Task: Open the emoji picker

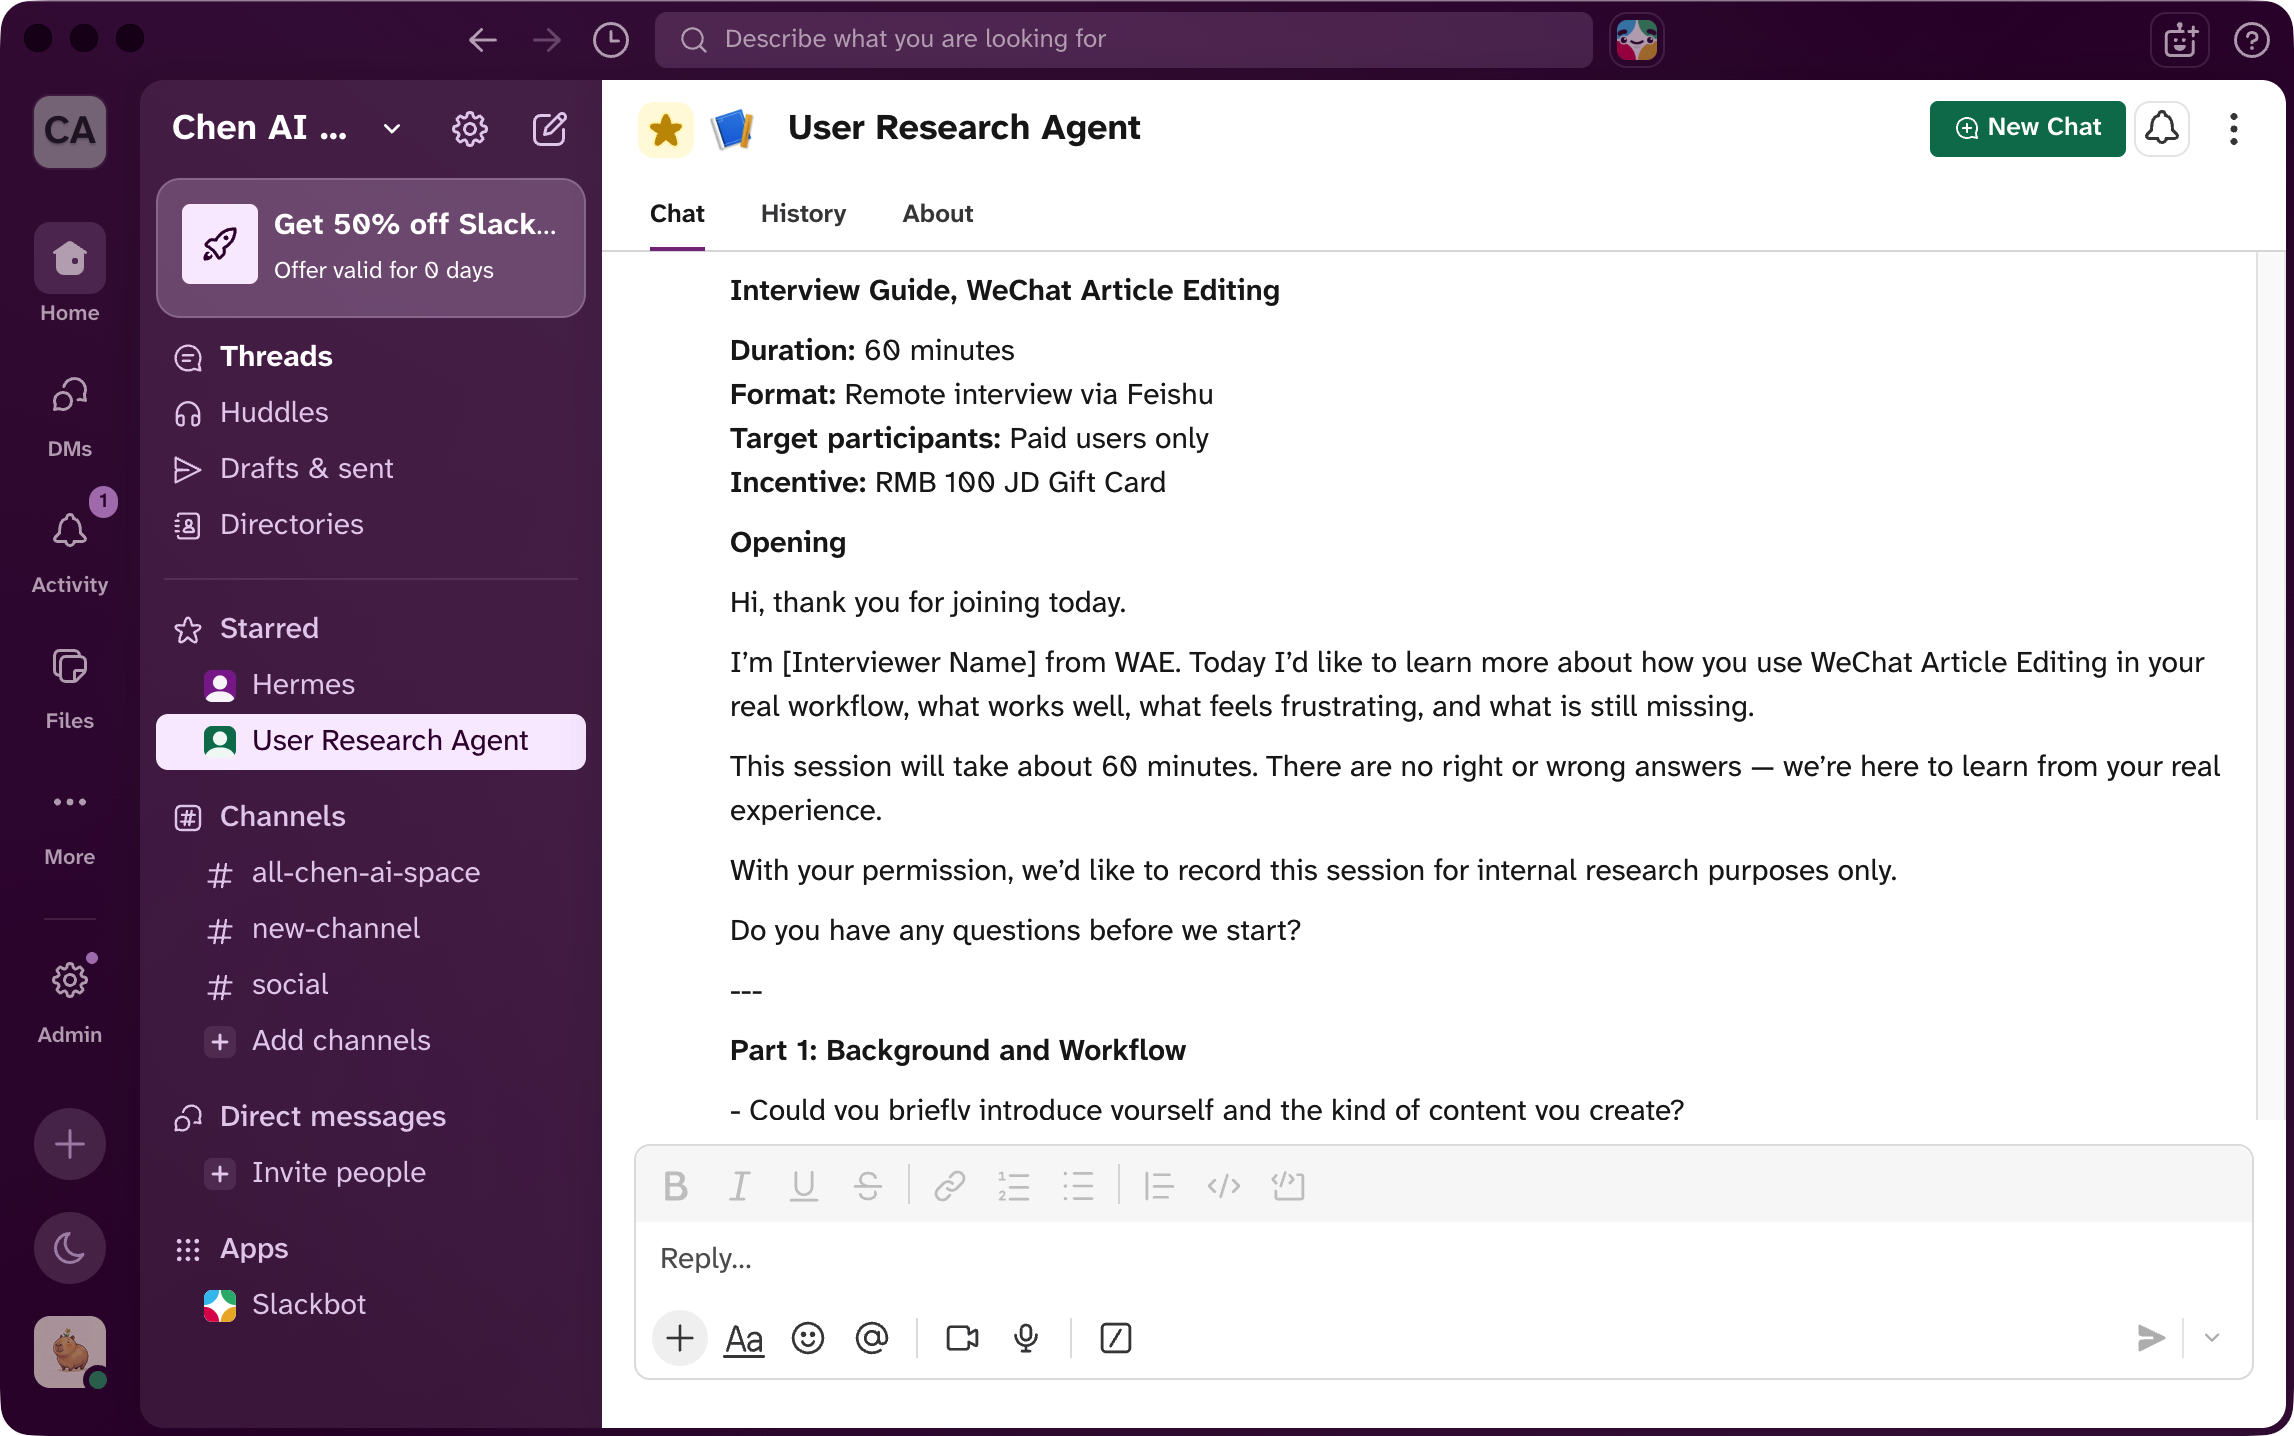Action: click(808, 1338)
